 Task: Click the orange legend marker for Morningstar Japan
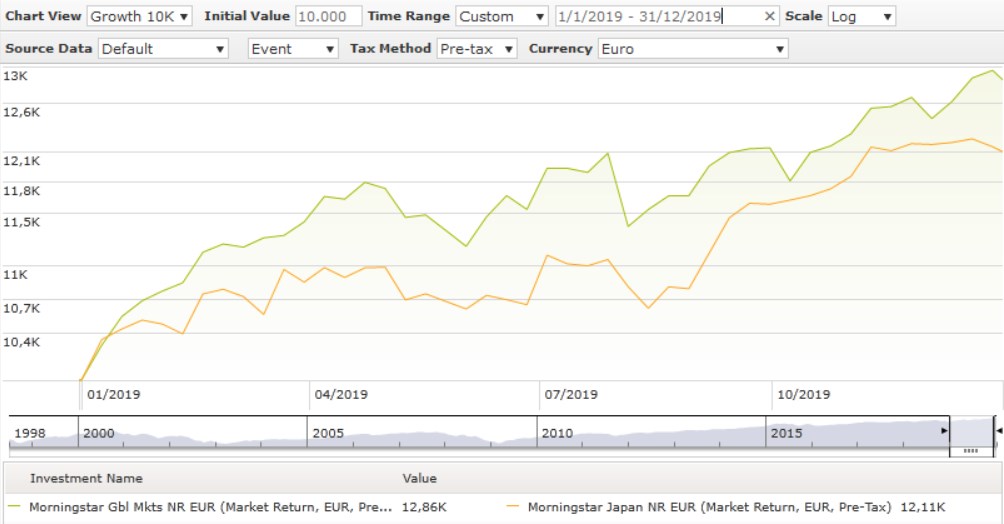pos(514,507)
